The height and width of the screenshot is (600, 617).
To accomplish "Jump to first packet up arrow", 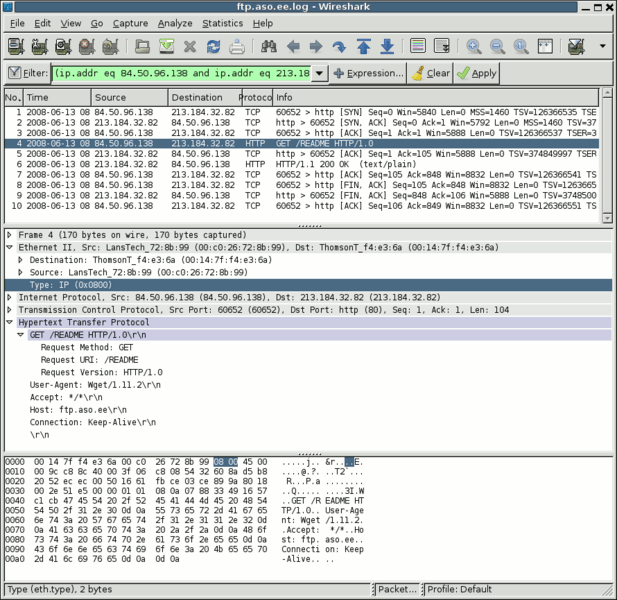I will [364, 46].
